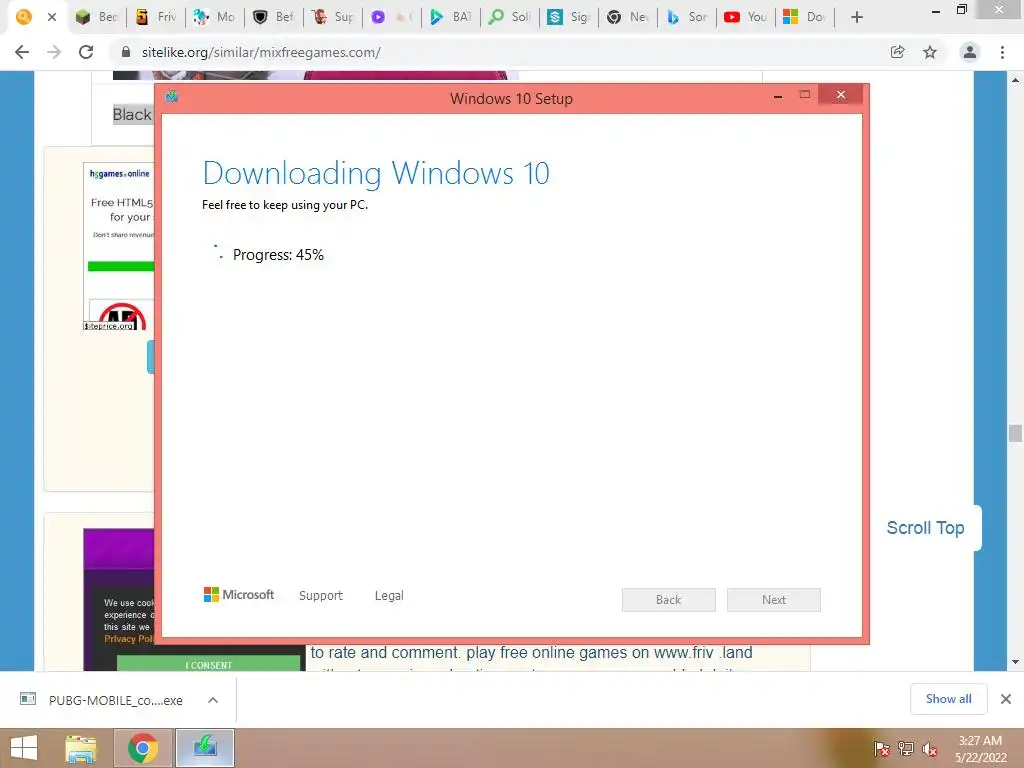Click the address bar URL

click(x=261, y=52)
